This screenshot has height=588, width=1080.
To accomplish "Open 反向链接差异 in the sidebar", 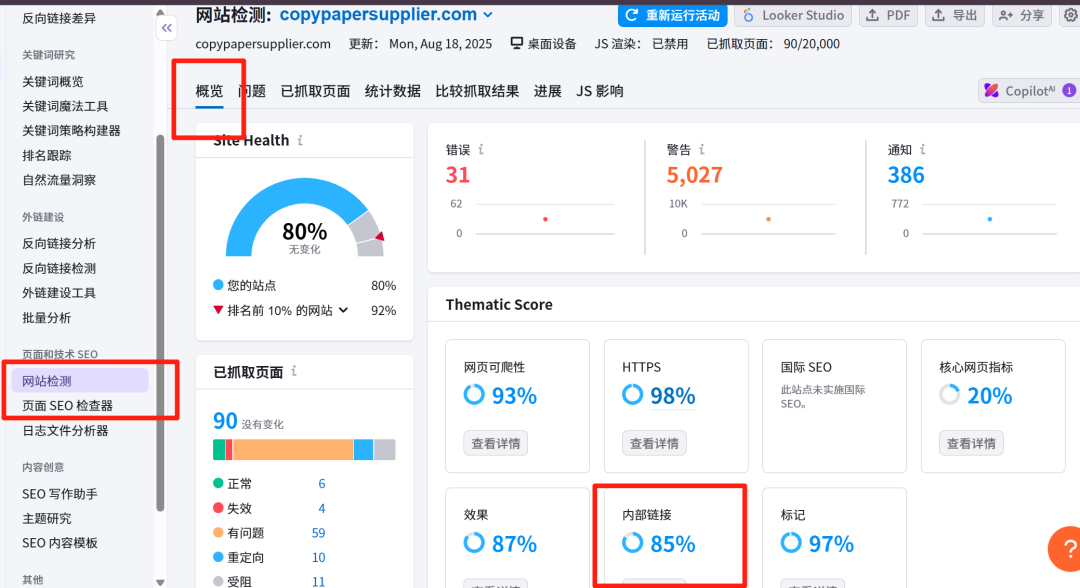I will pyautogui.click(x=59, y=18).
